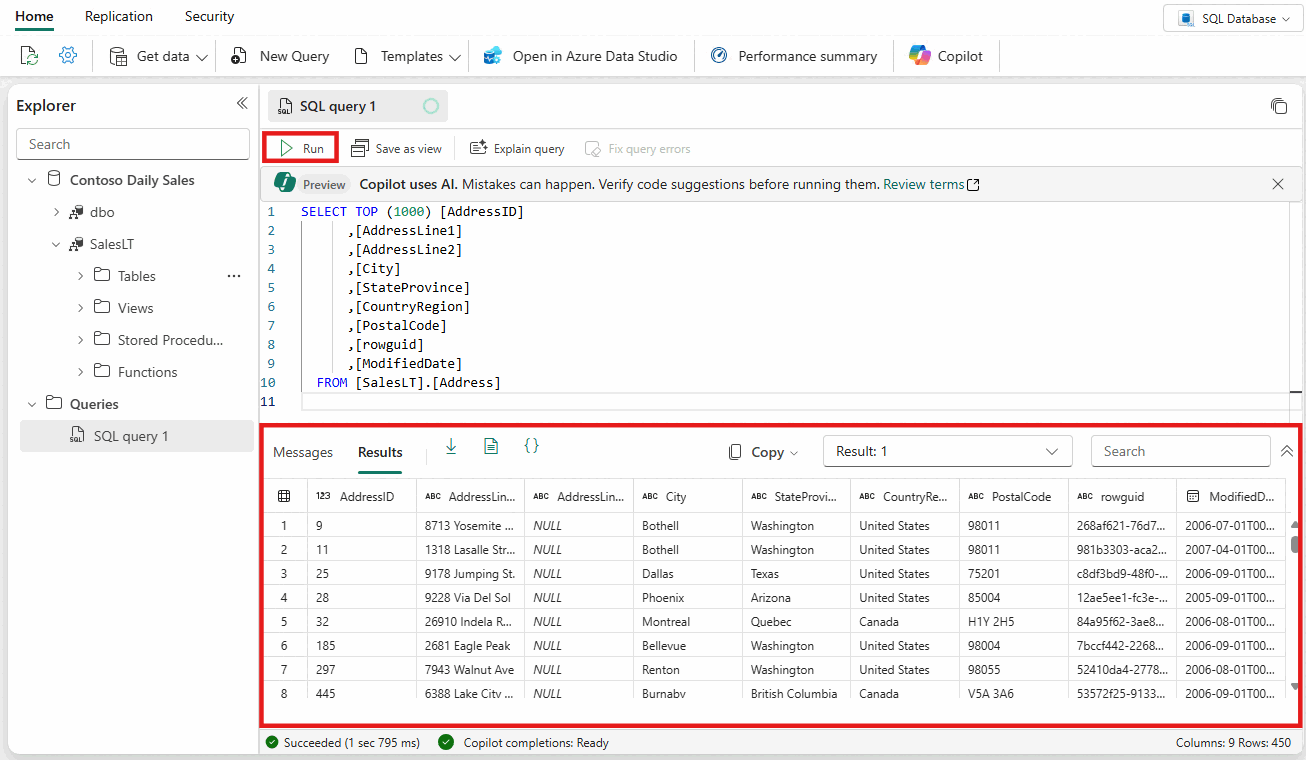Viewport: 1306px width, 760px height.
Task: Export results to Excel
Action: point(491,446)
